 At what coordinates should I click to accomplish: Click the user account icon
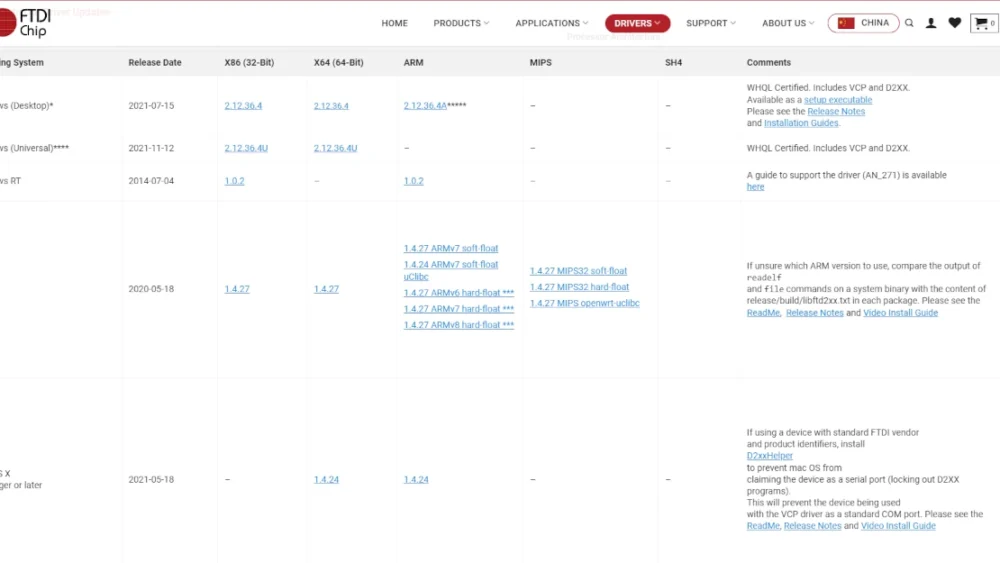tap(931, 23)
